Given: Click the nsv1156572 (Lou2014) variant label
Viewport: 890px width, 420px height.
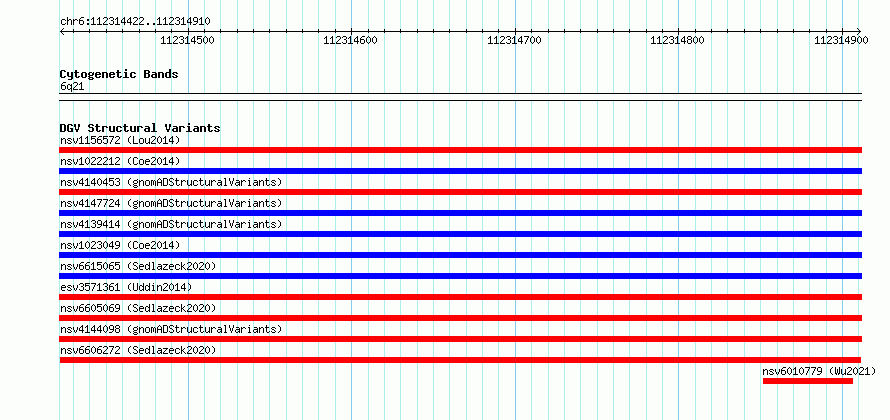Looking at the screenshot, I should pos(120,140).
